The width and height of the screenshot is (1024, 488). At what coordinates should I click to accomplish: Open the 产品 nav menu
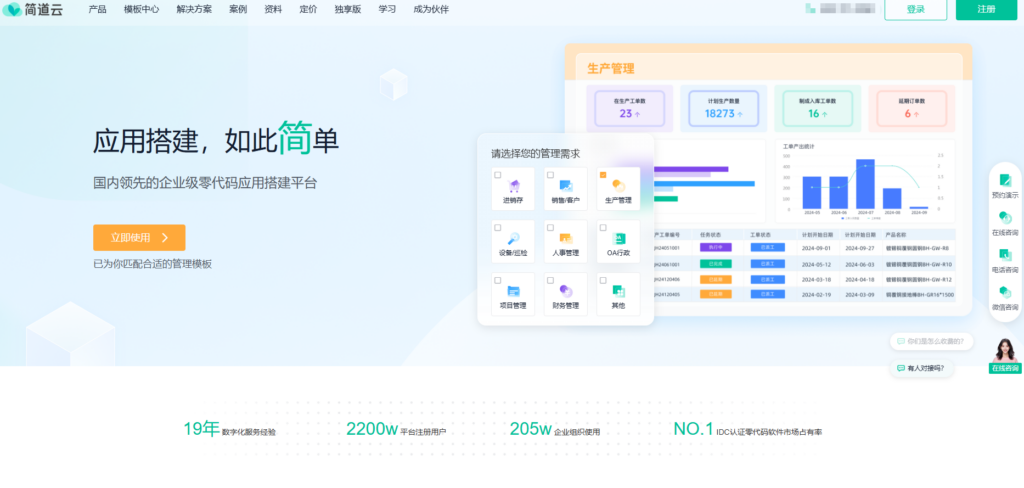click(x=97, y=9)
